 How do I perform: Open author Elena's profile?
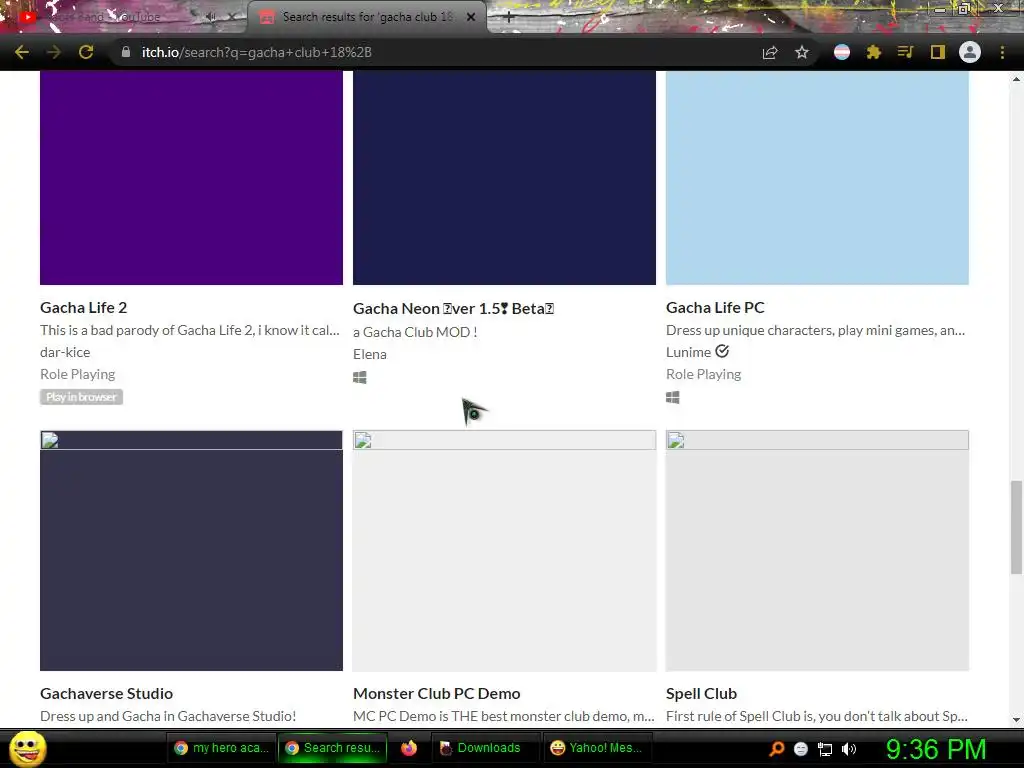[370, 354]
